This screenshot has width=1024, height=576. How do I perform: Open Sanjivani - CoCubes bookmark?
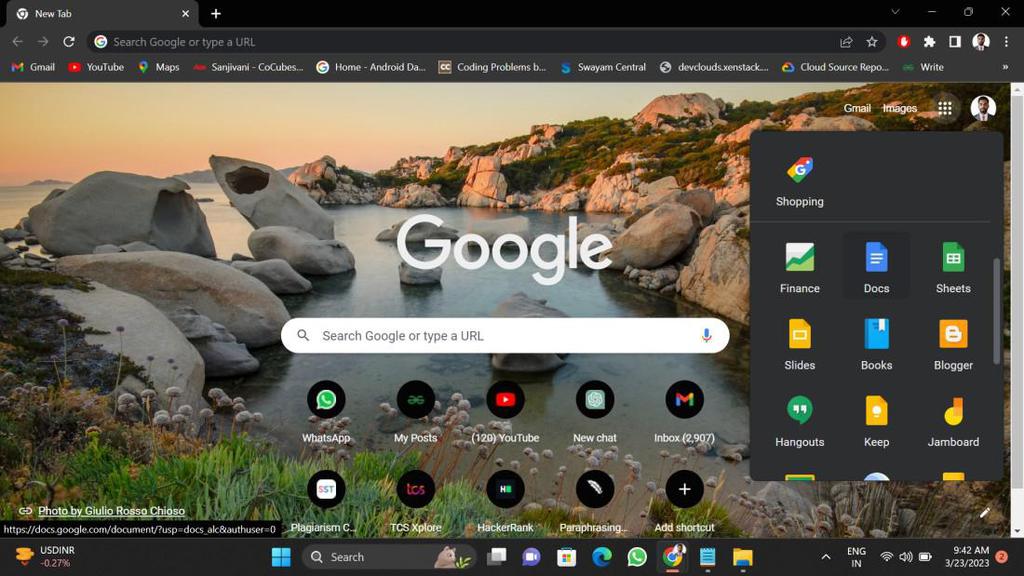tap(249, 67)
